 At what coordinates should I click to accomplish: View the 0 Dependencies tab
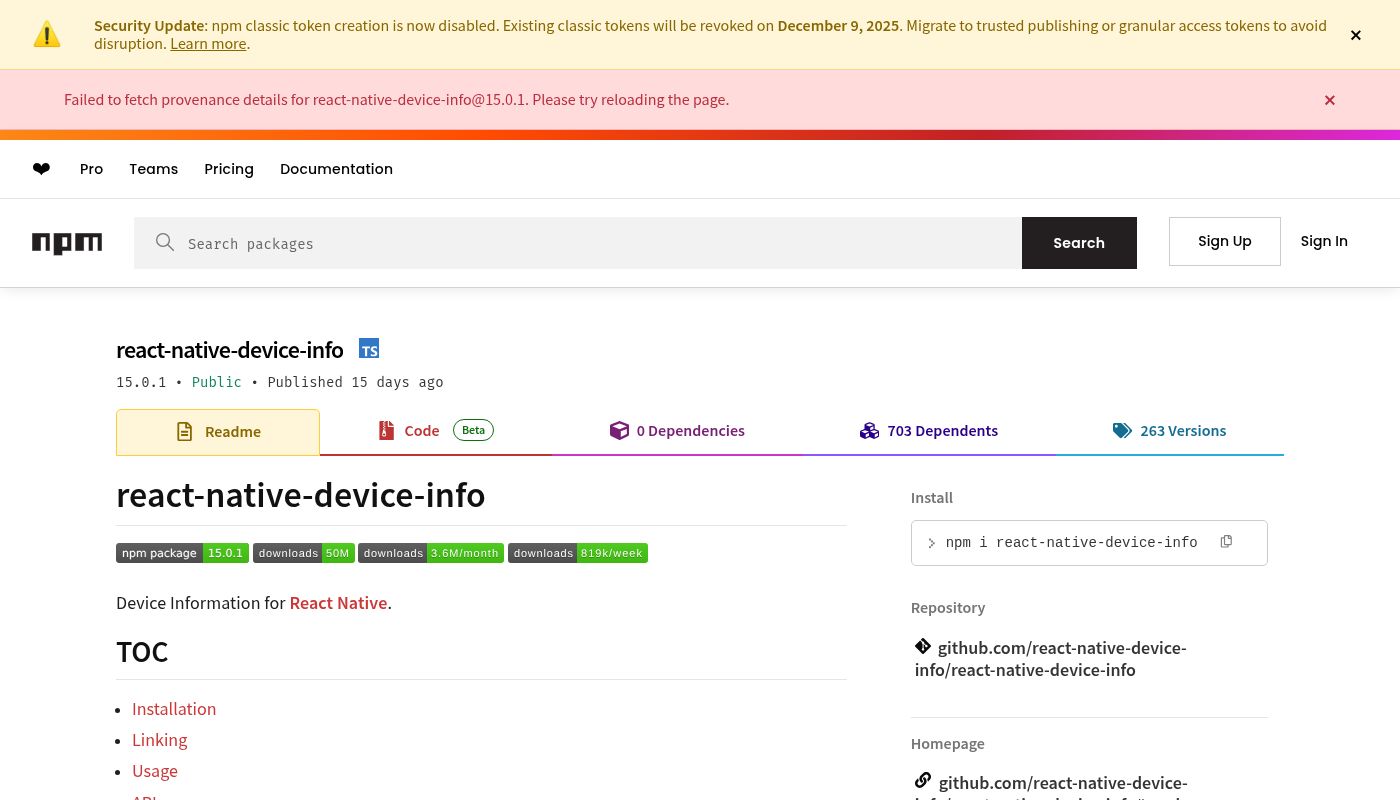tap(677, 431)
